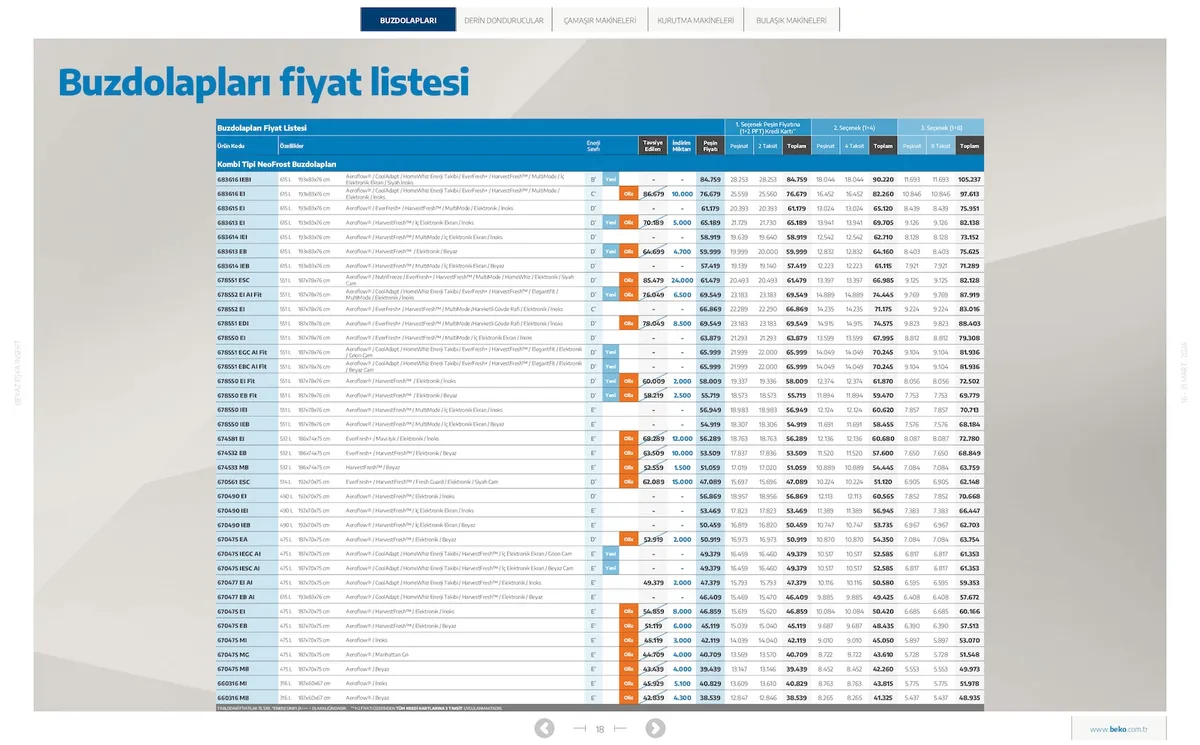
Task: Click the last-page marker right of 18
Action: (x=620, y=729)
